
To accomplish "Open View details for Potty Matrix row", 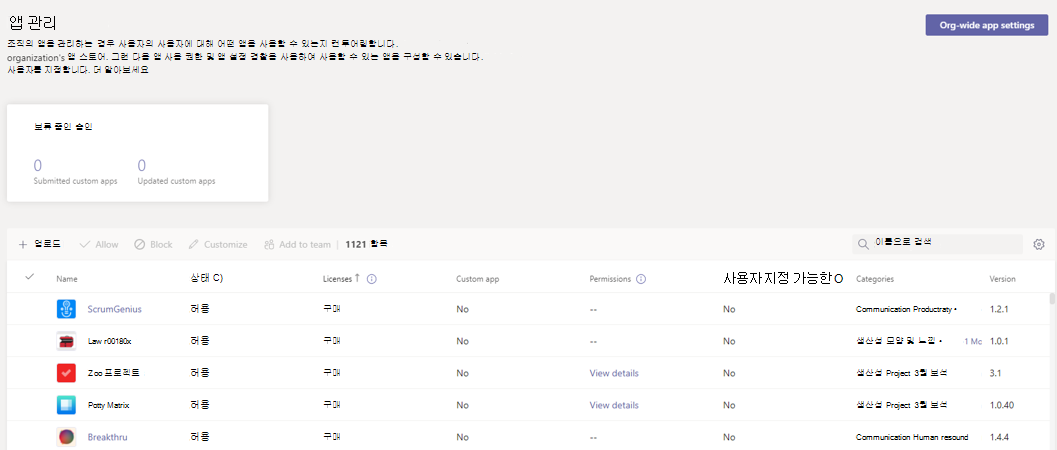I will (614, 406).
